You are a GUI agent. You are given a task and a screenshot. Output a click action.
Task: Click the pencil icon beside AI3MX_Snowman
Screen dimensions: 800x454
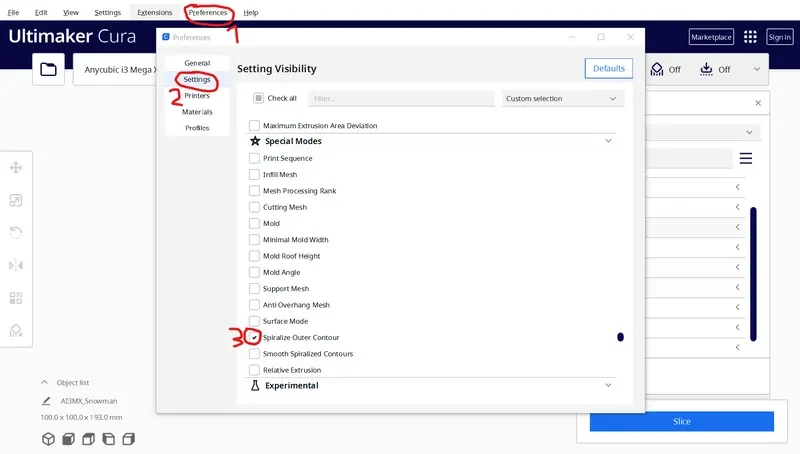(46, 401)
